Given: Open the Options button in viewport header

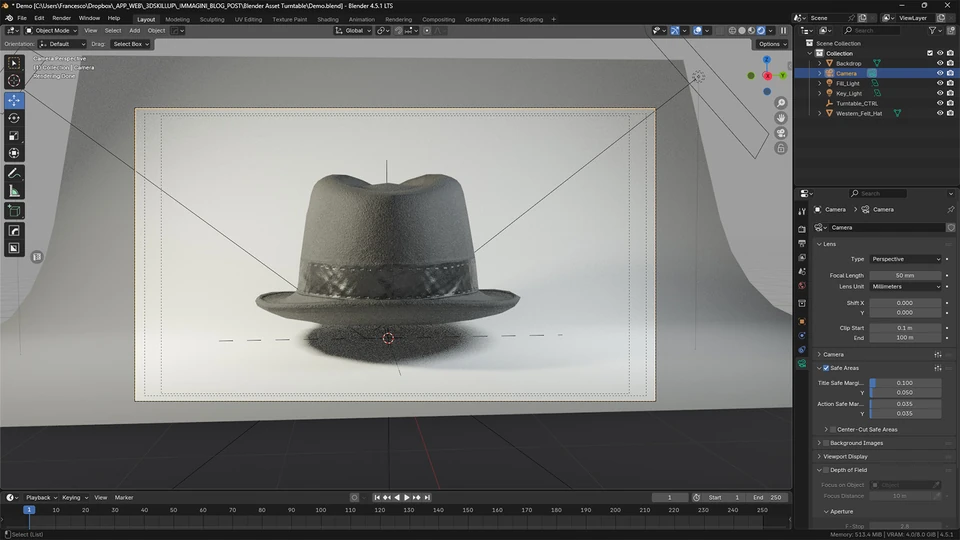Looking at the screenshot, I should pyautogui.click(x=771, y=44).
